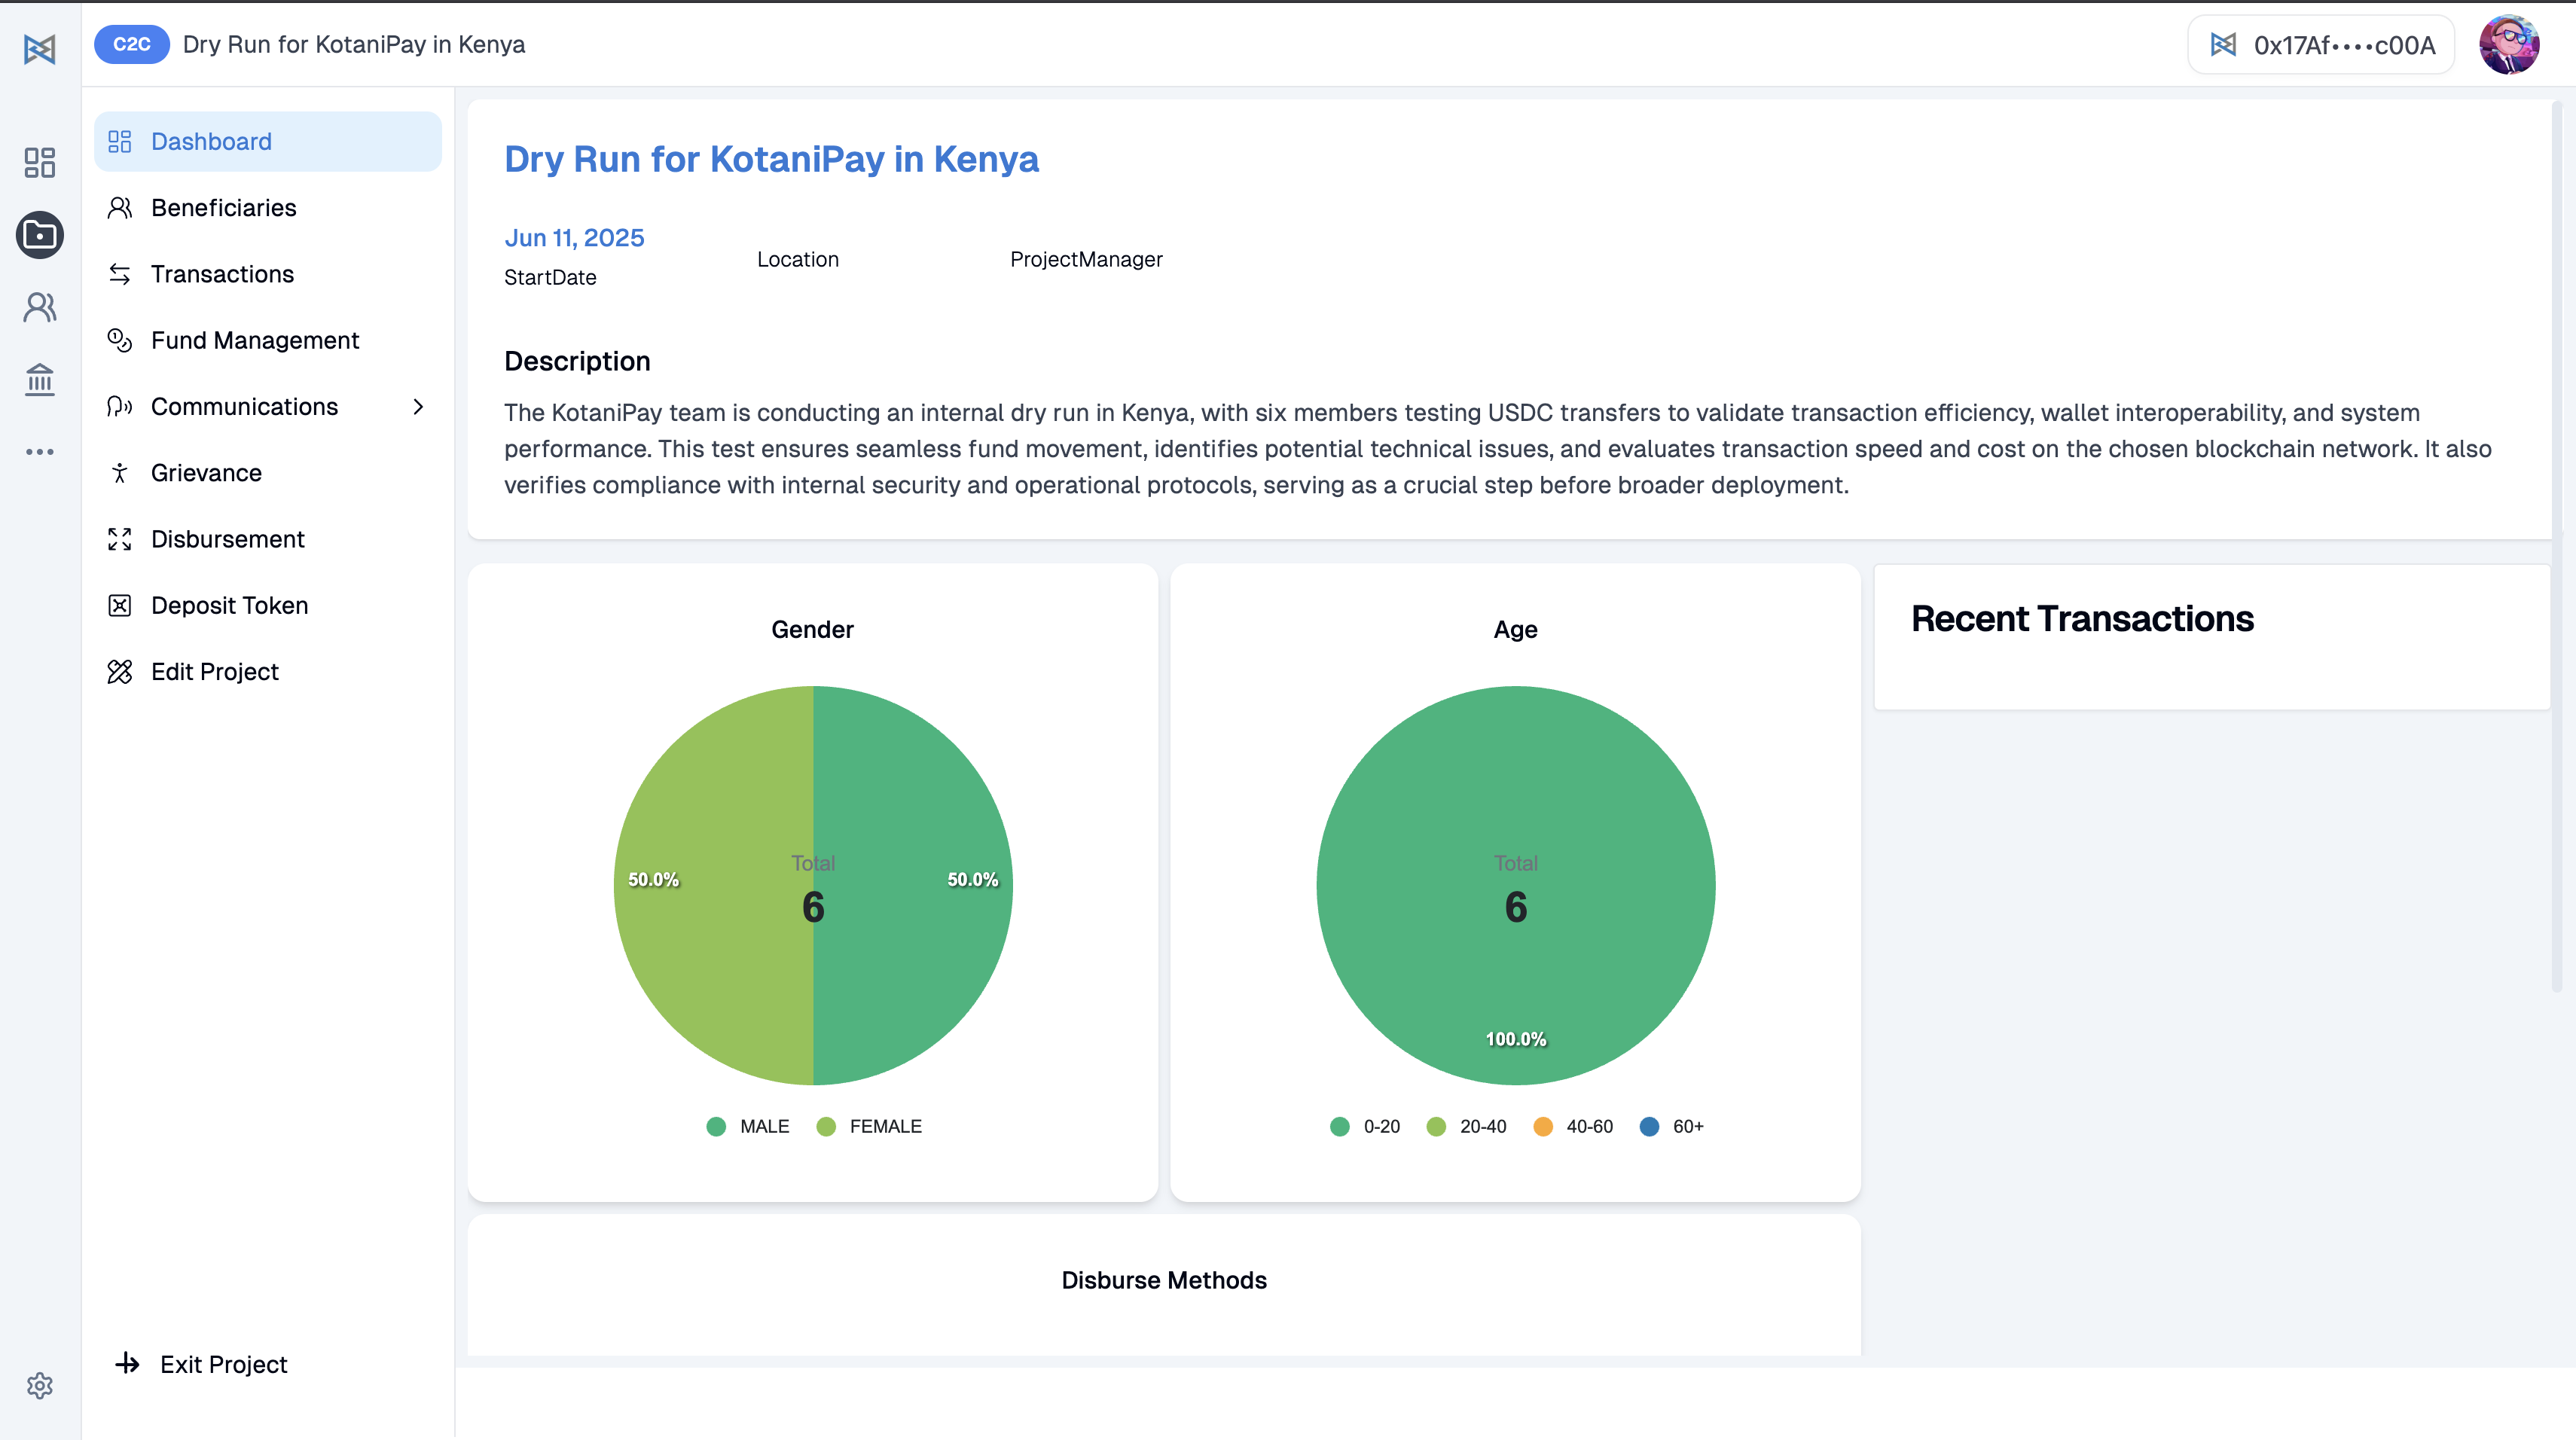Open the beneficiaries people icon in left rail
Viewport: 2576px width, 1440px height.
point(40,307)
